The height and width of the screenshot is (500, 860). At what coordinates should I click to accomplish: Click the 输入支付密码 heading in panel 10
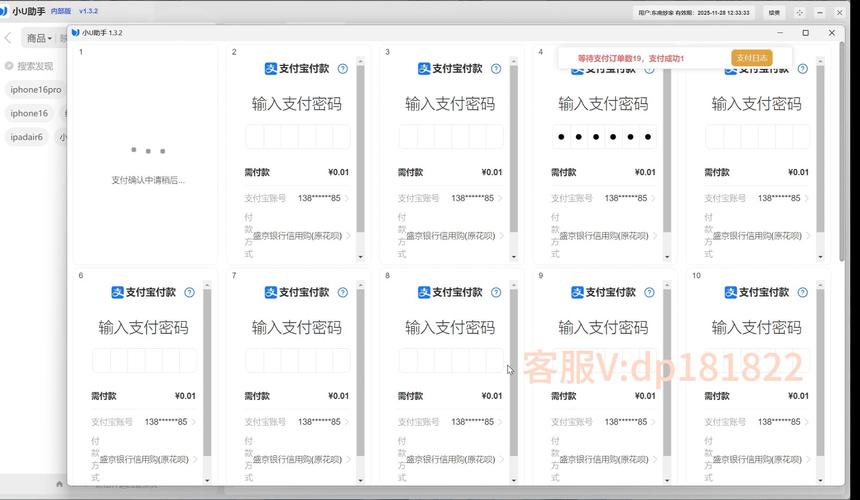(756, 327)
